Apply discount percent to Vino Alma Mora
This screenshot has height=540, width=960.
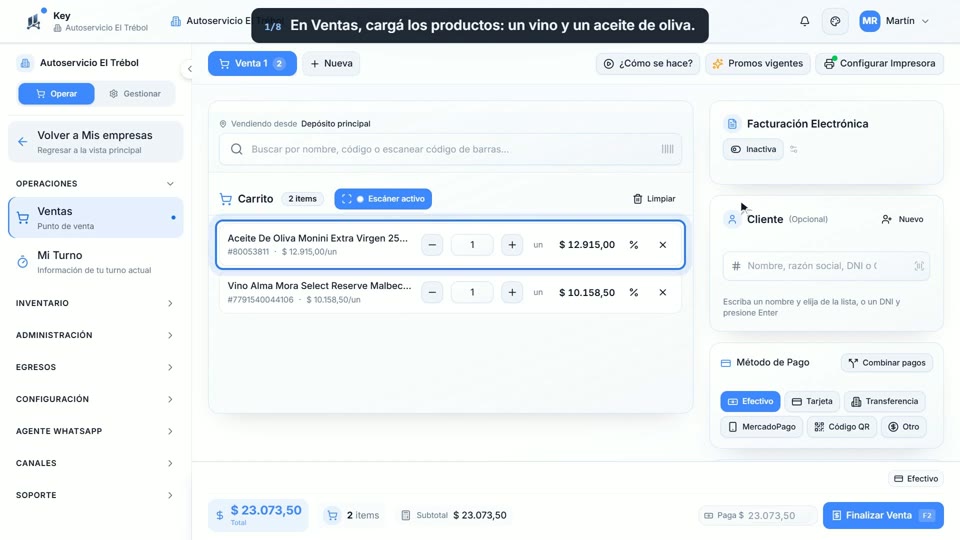coord(634,293)
